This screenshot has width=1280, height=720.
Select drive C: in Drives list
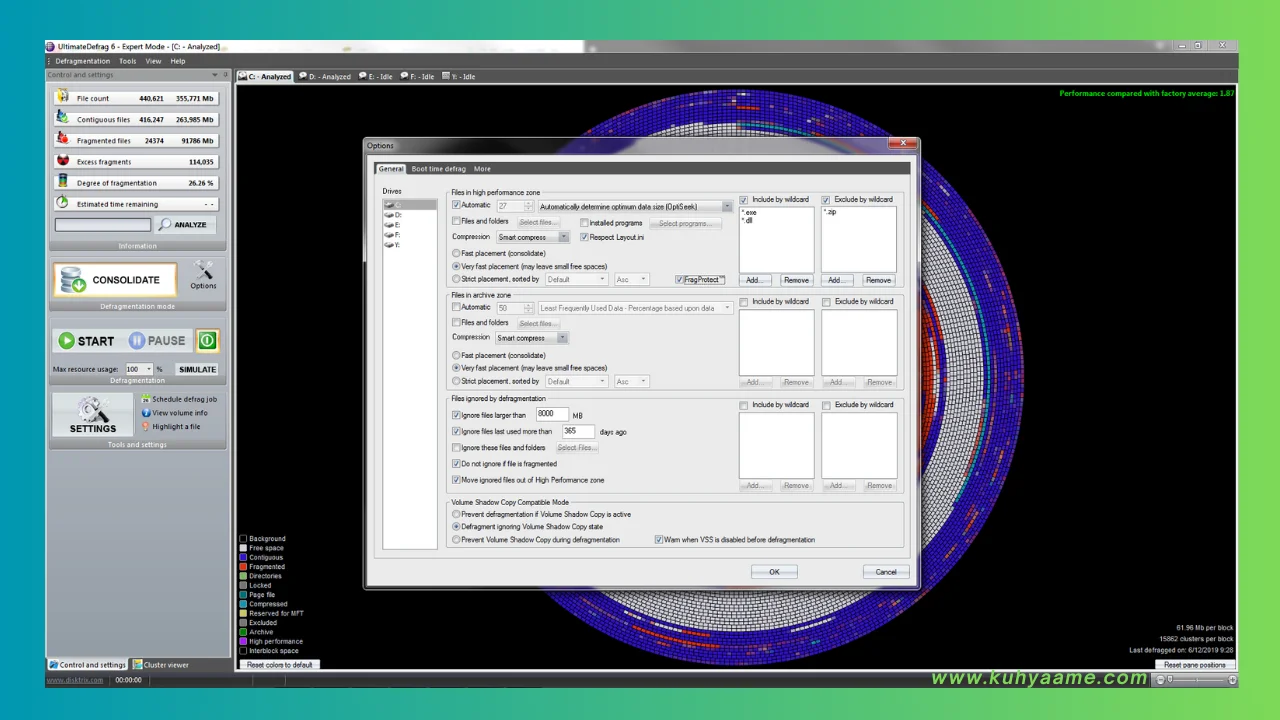point(410,204)
